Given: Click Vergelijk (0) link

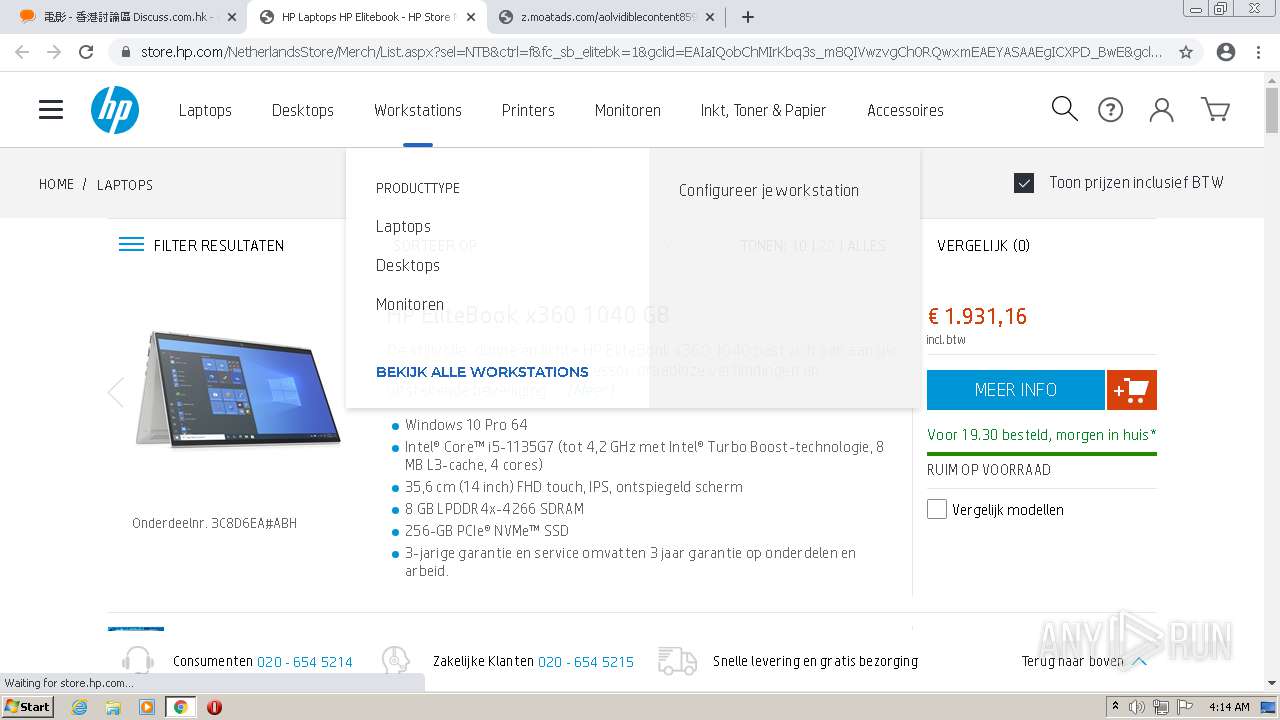Looking at the screenshot, I should [983, 245].
